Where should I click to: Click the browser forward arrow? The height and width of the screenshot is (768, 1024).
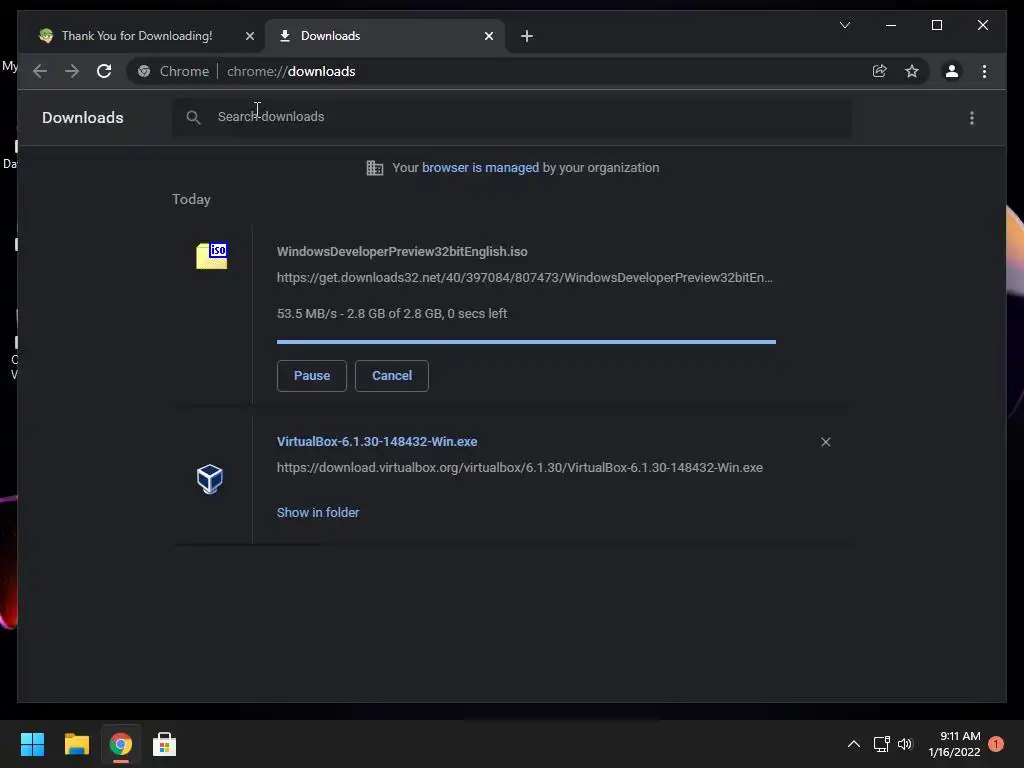coord(72,71)
